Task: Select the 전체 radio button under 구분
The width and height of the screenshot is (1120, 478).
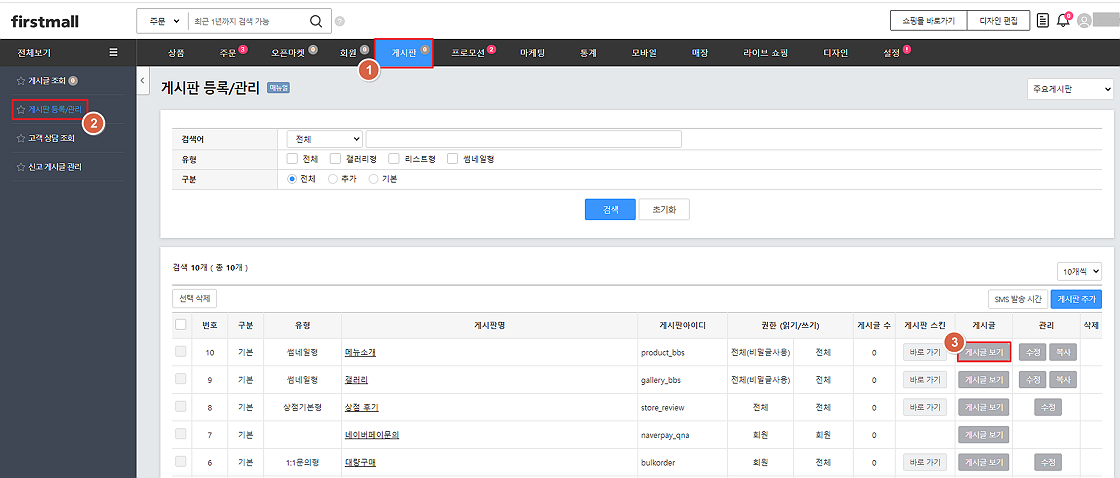Action: (x=291, y=179)
